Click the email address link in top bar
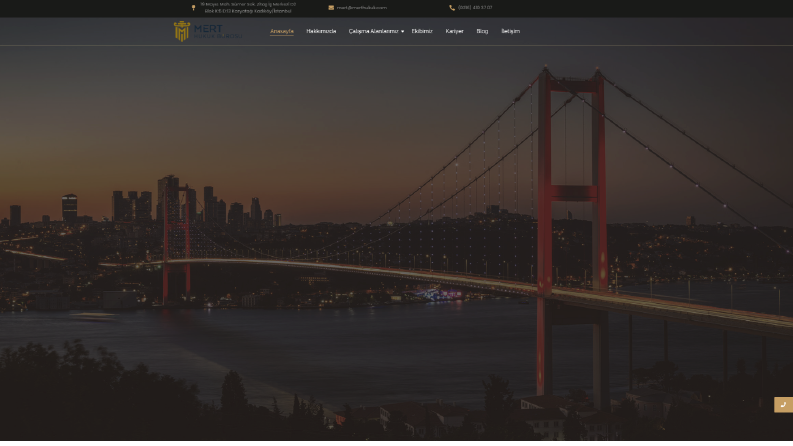Image resolution: width=793 pixels, height=446 pixels. [362, 8]
